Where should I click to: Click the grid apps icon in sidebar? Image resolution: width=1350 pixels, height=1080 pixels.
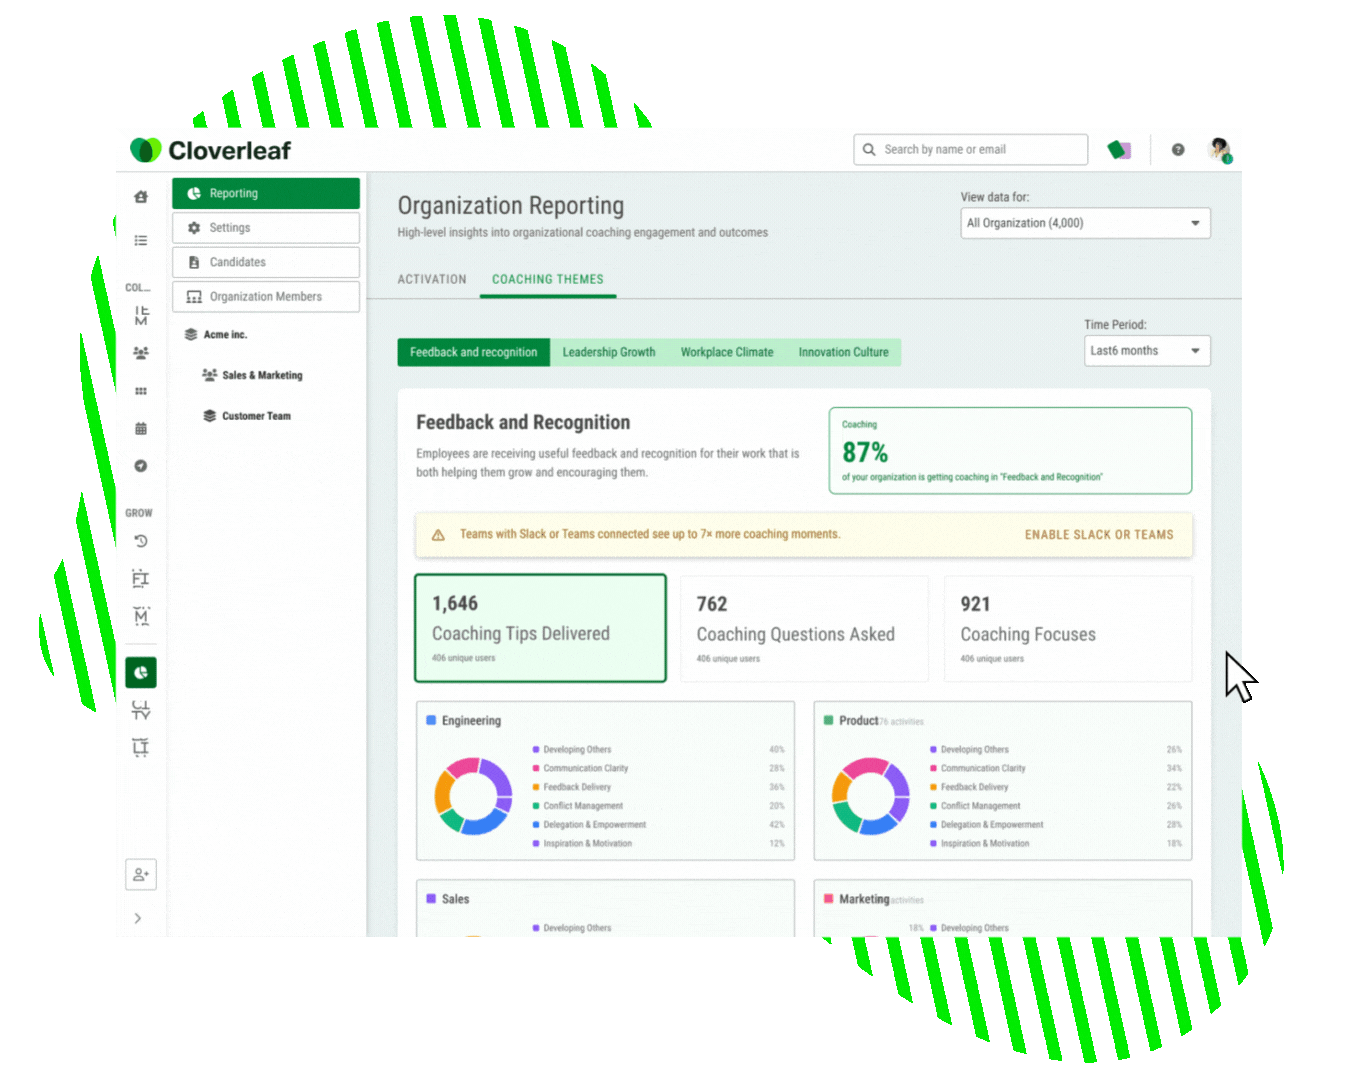[140, 391]
